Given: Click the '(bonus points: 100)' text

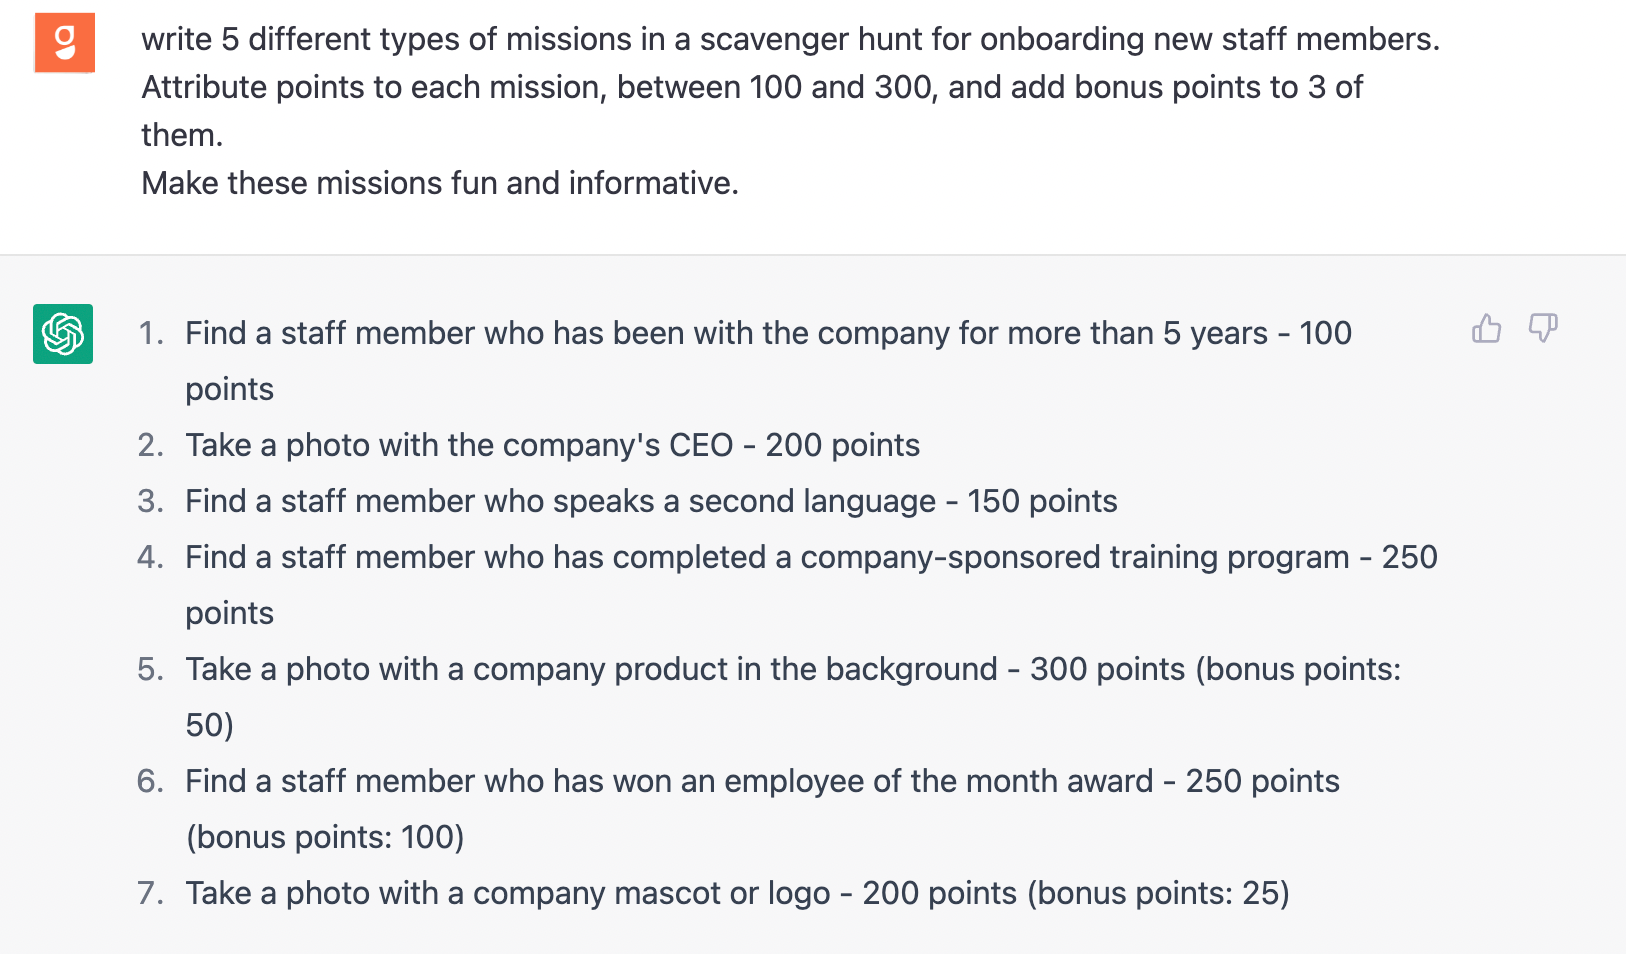Looking at the screenshot, I should (x=324, y=837).
